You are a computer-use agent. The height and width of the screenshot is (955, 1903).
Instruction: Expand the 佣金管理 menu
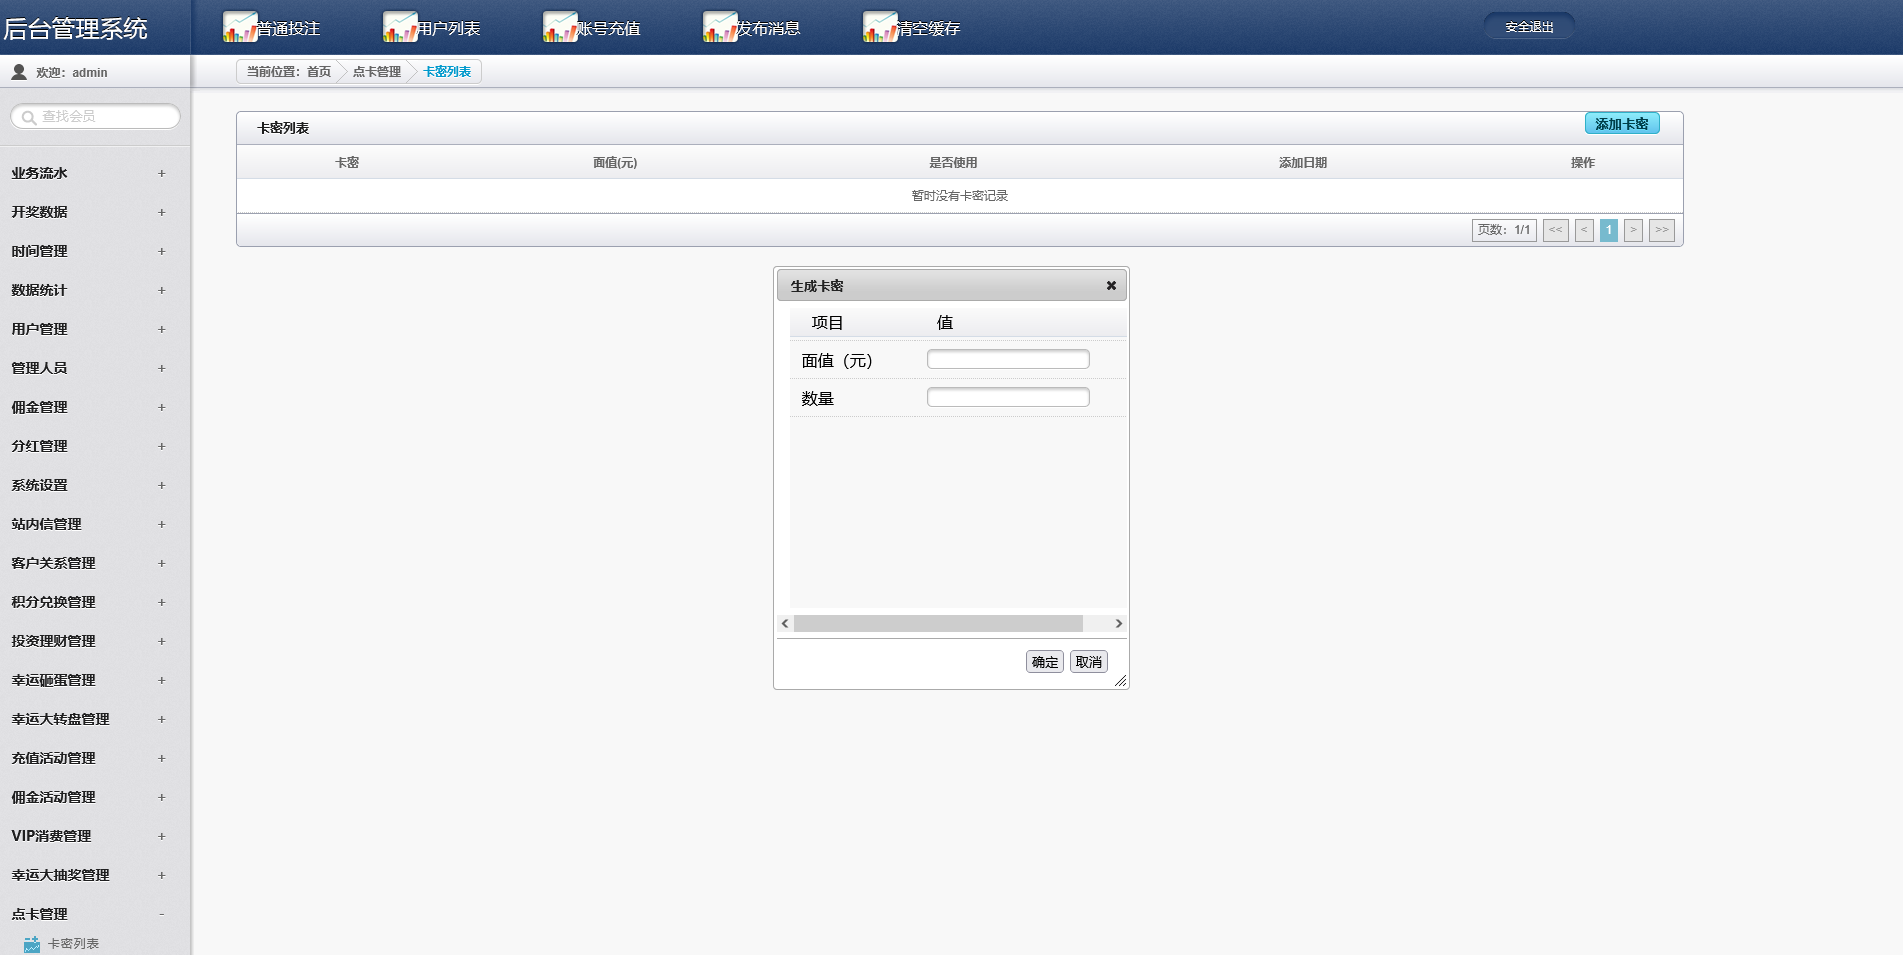tap(161, 407)
